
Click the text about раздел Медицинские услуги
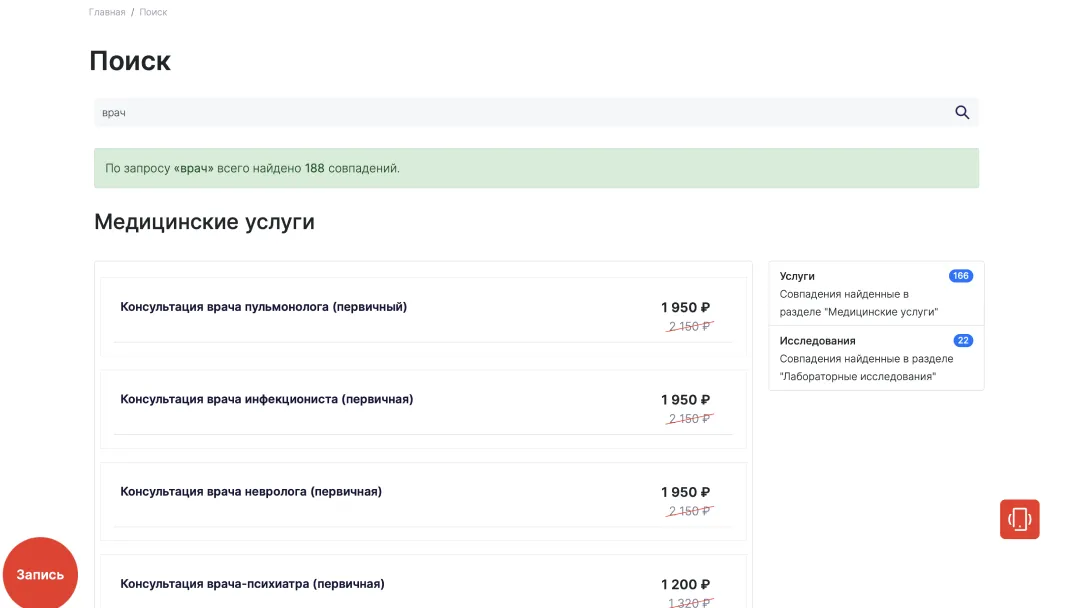pos(859,303)
